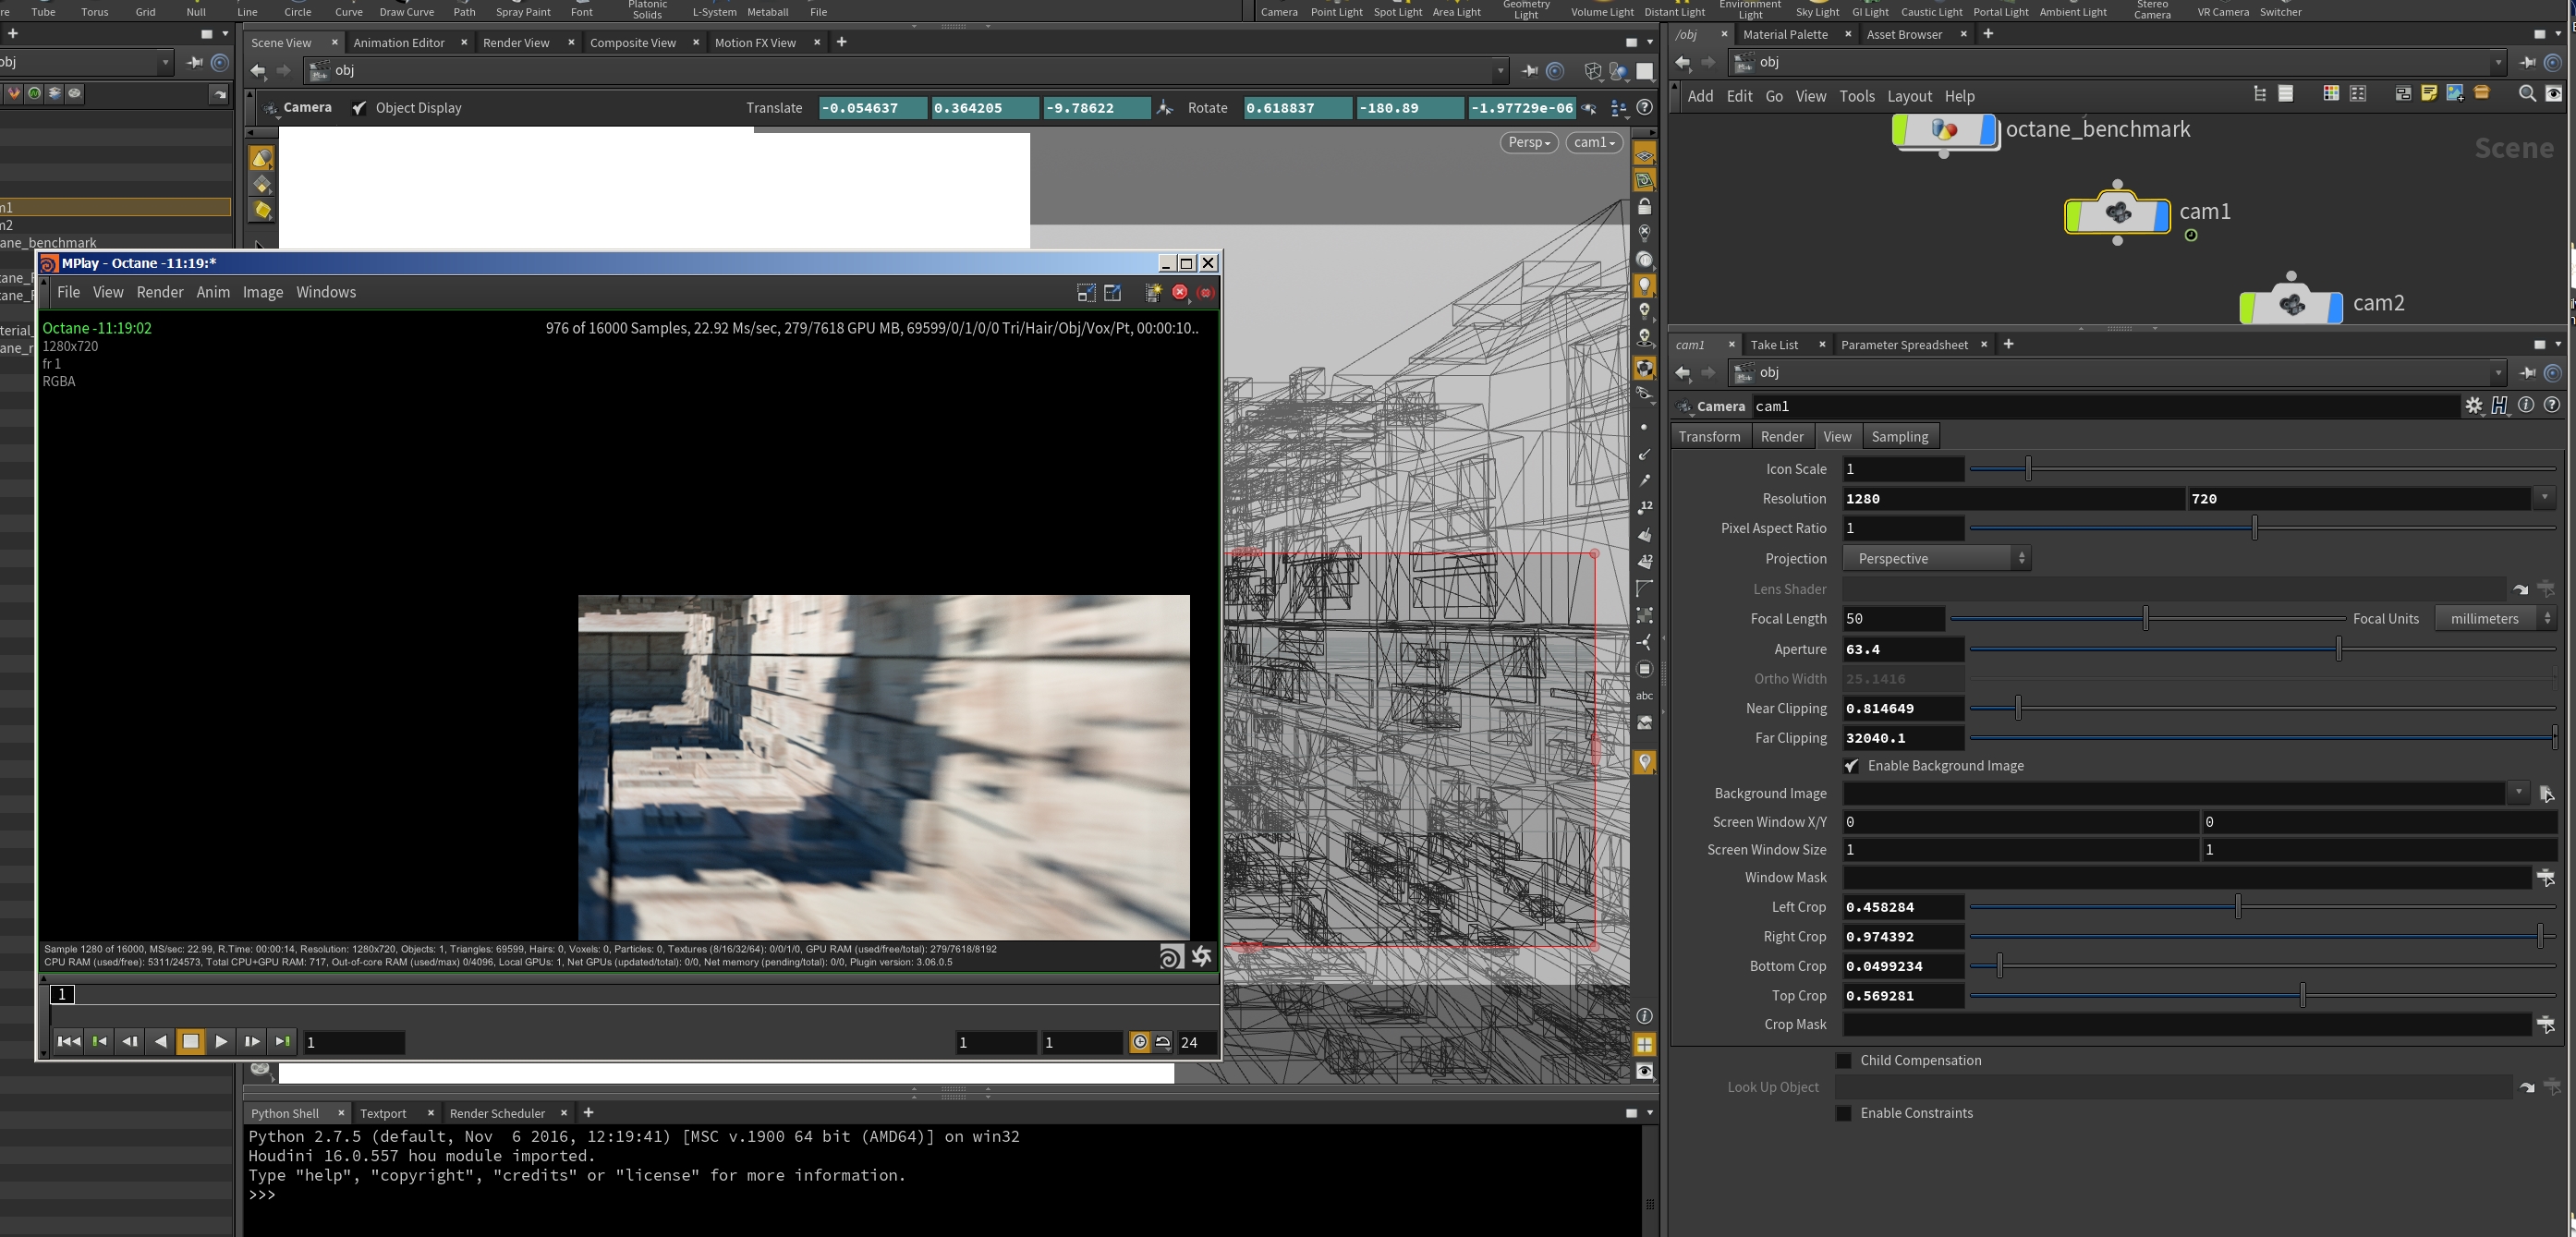Click the Focal Length slider
Screen dimensions: 2576x1237
click(2145, 618)
